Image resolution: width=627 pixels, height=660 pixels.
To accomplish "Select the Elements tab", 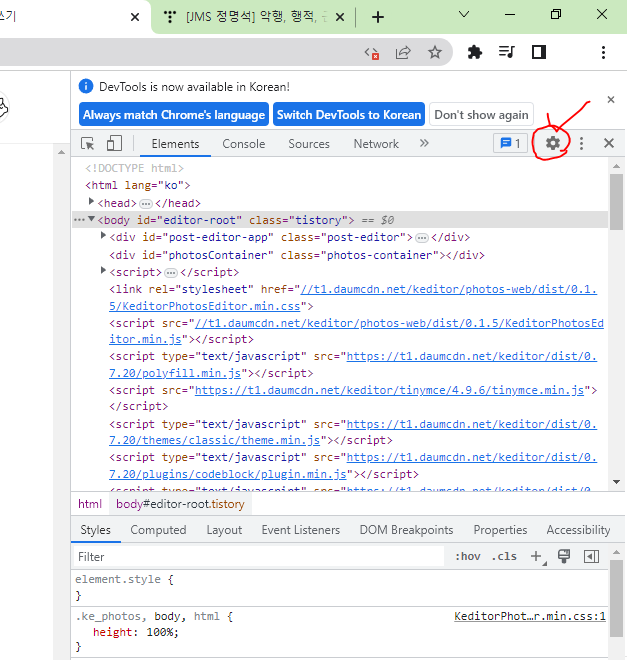I will click(x=175, y=144).
